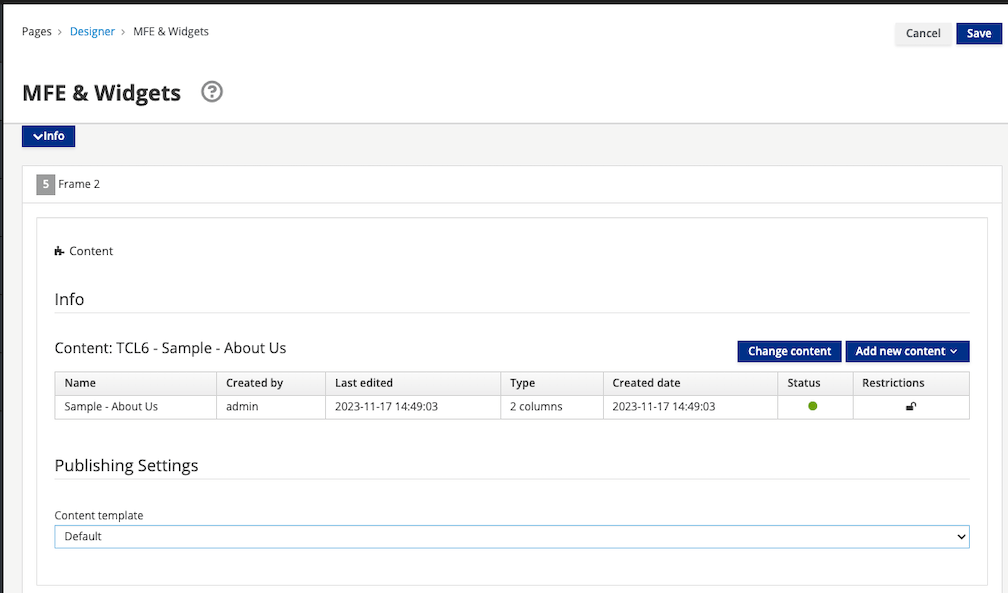
Task: Expand the Info section toggle
Action: (49, 136)
